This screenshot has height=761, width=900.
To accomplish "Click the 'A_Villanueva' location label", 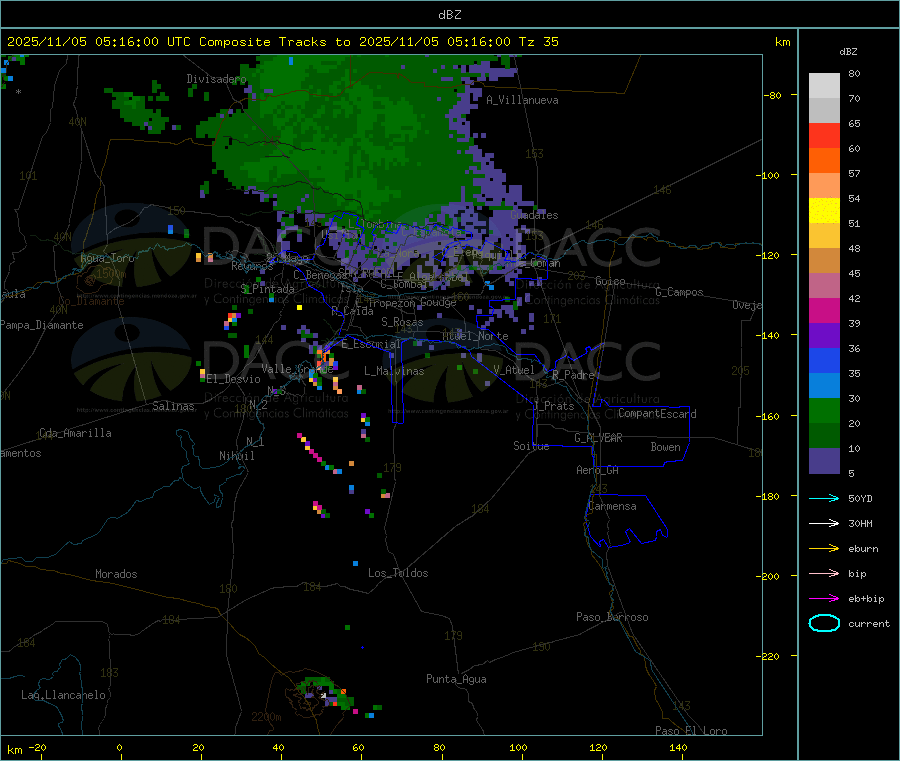I will 522,100.
